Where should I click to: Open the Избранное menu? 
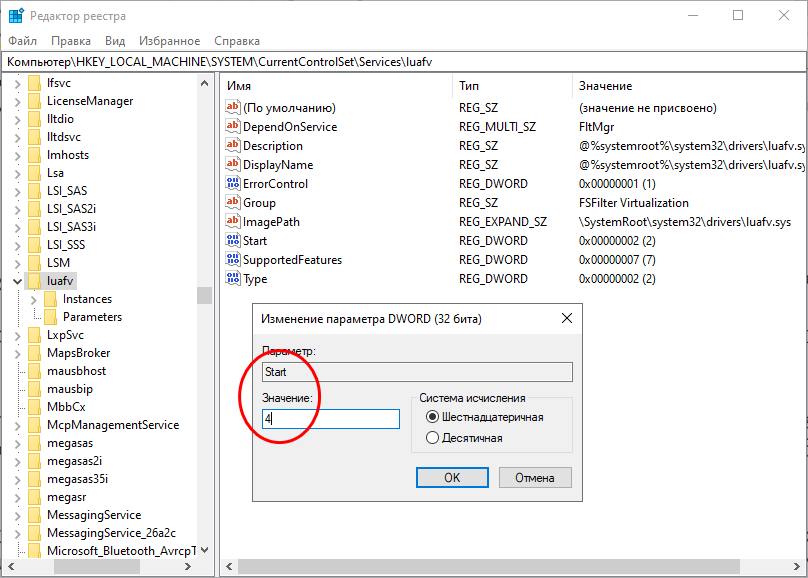point(170,41)
